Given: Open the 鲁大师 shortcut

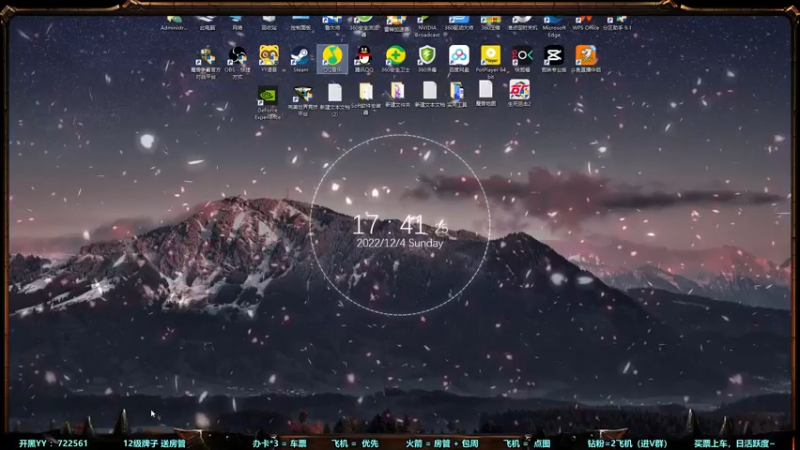Looking at the screenshot, I should tap(332, 23).
